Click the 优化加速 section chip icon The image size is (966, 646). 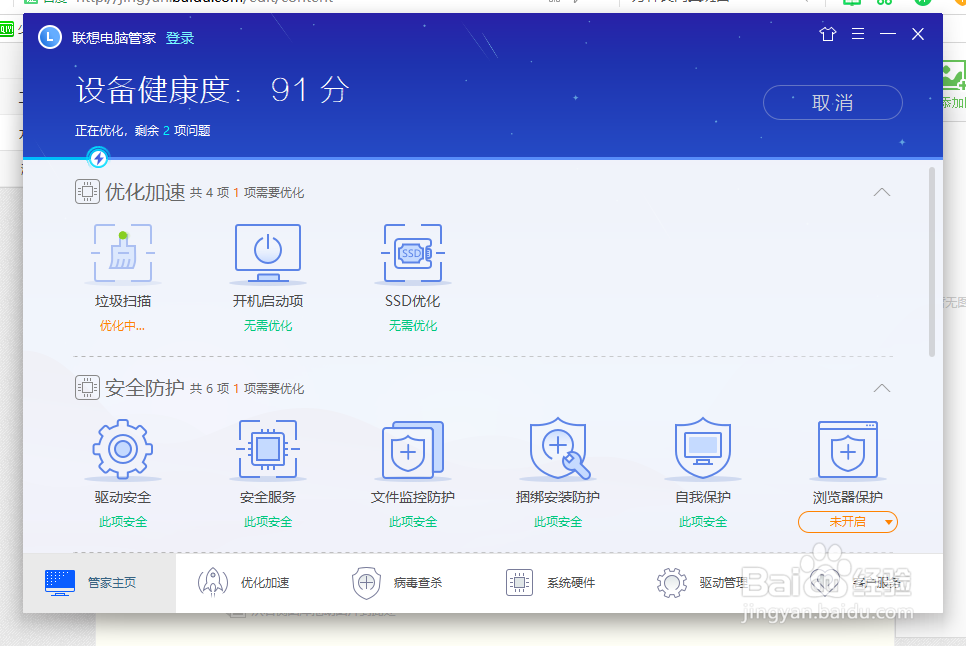point(87,192)
